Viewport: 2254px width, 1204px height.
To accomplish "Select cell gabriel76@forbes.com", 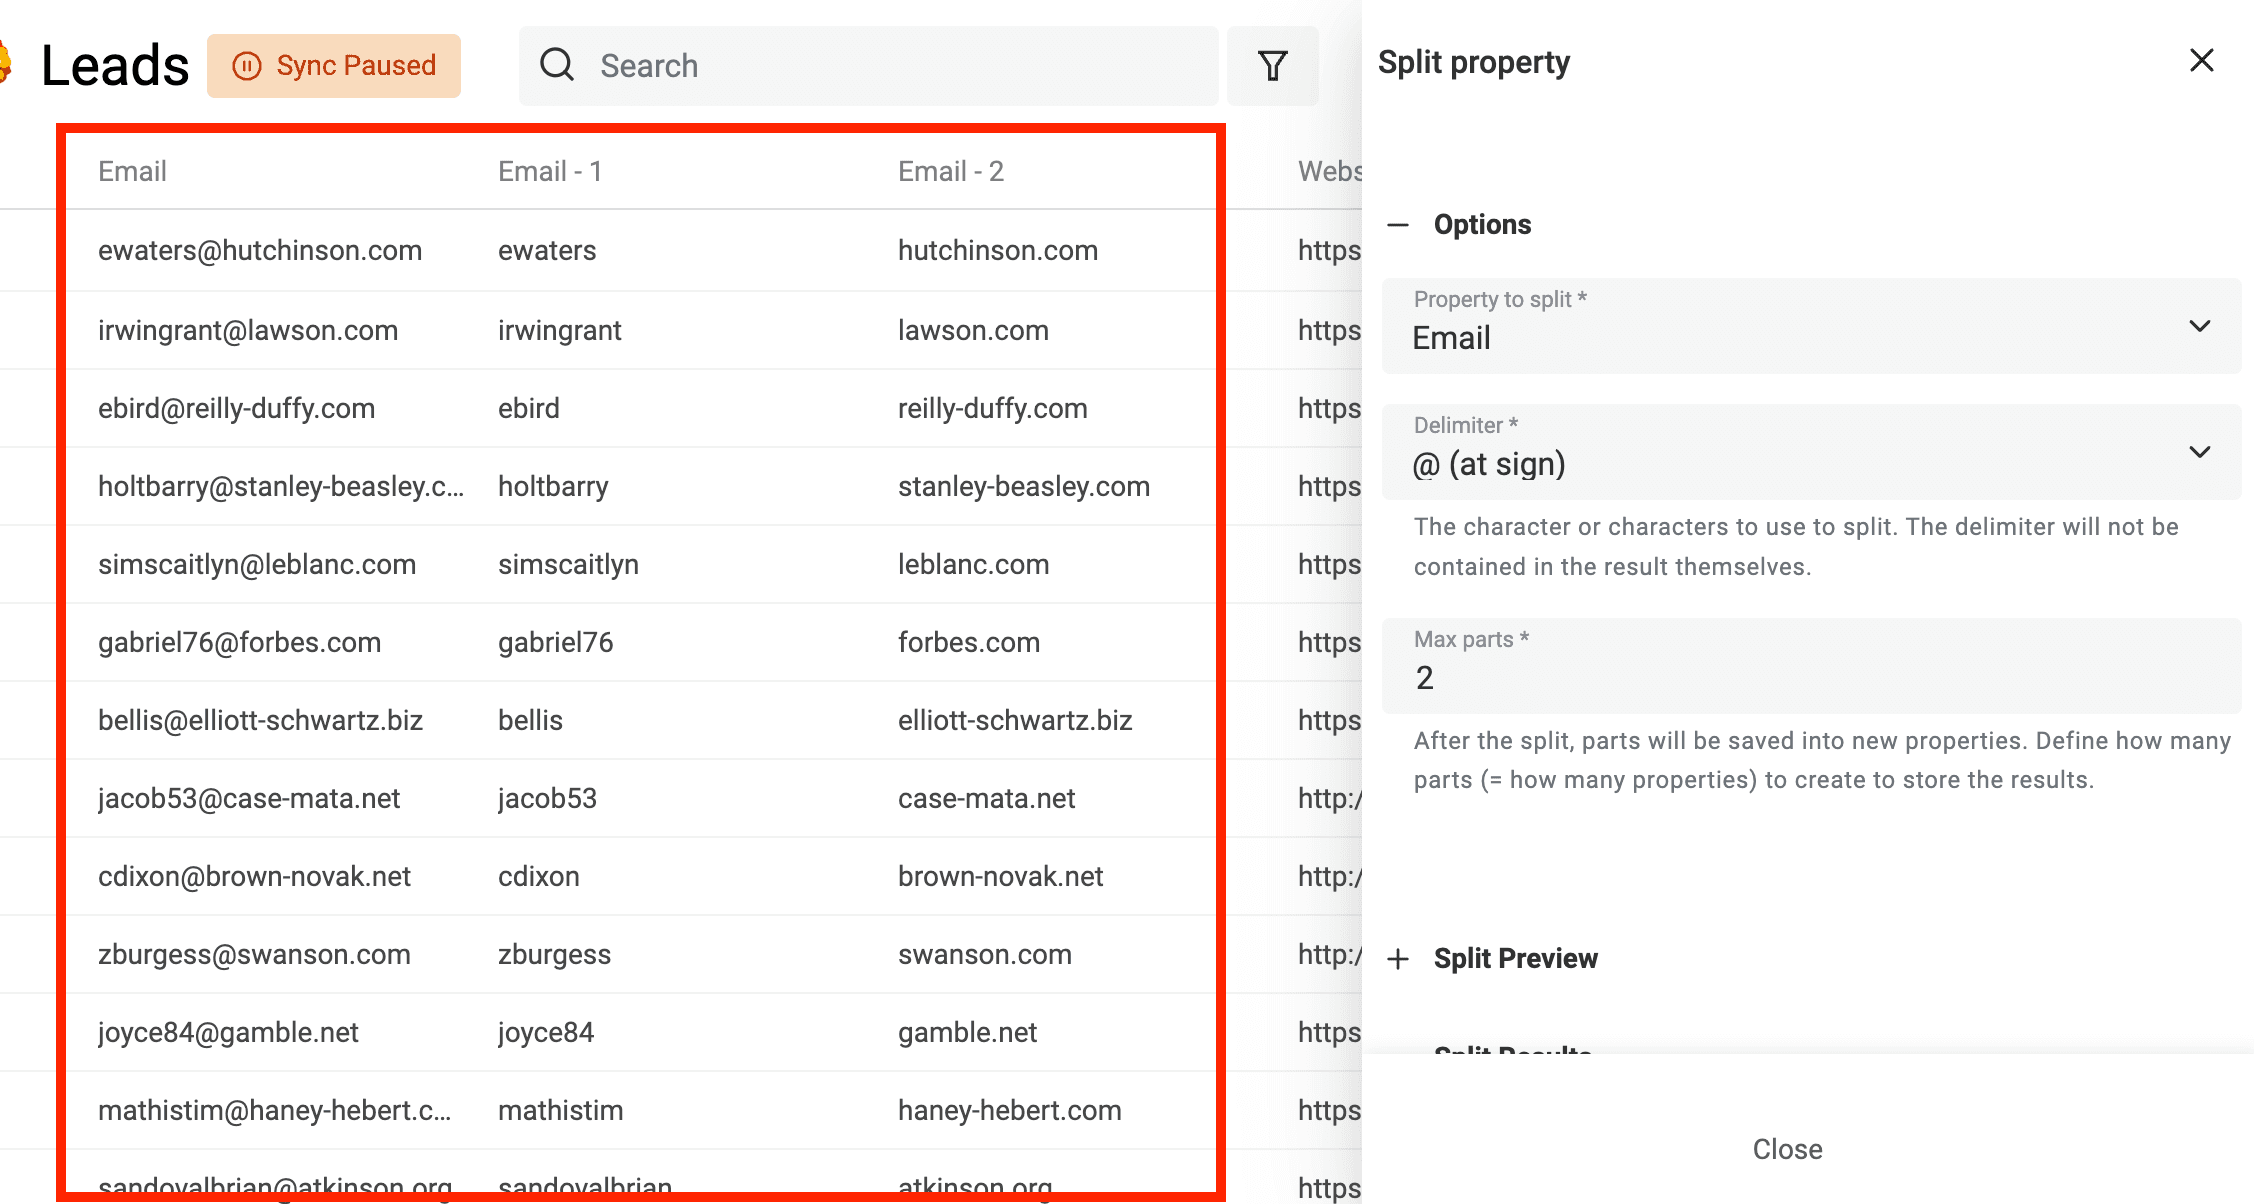I will click(239, 643).
